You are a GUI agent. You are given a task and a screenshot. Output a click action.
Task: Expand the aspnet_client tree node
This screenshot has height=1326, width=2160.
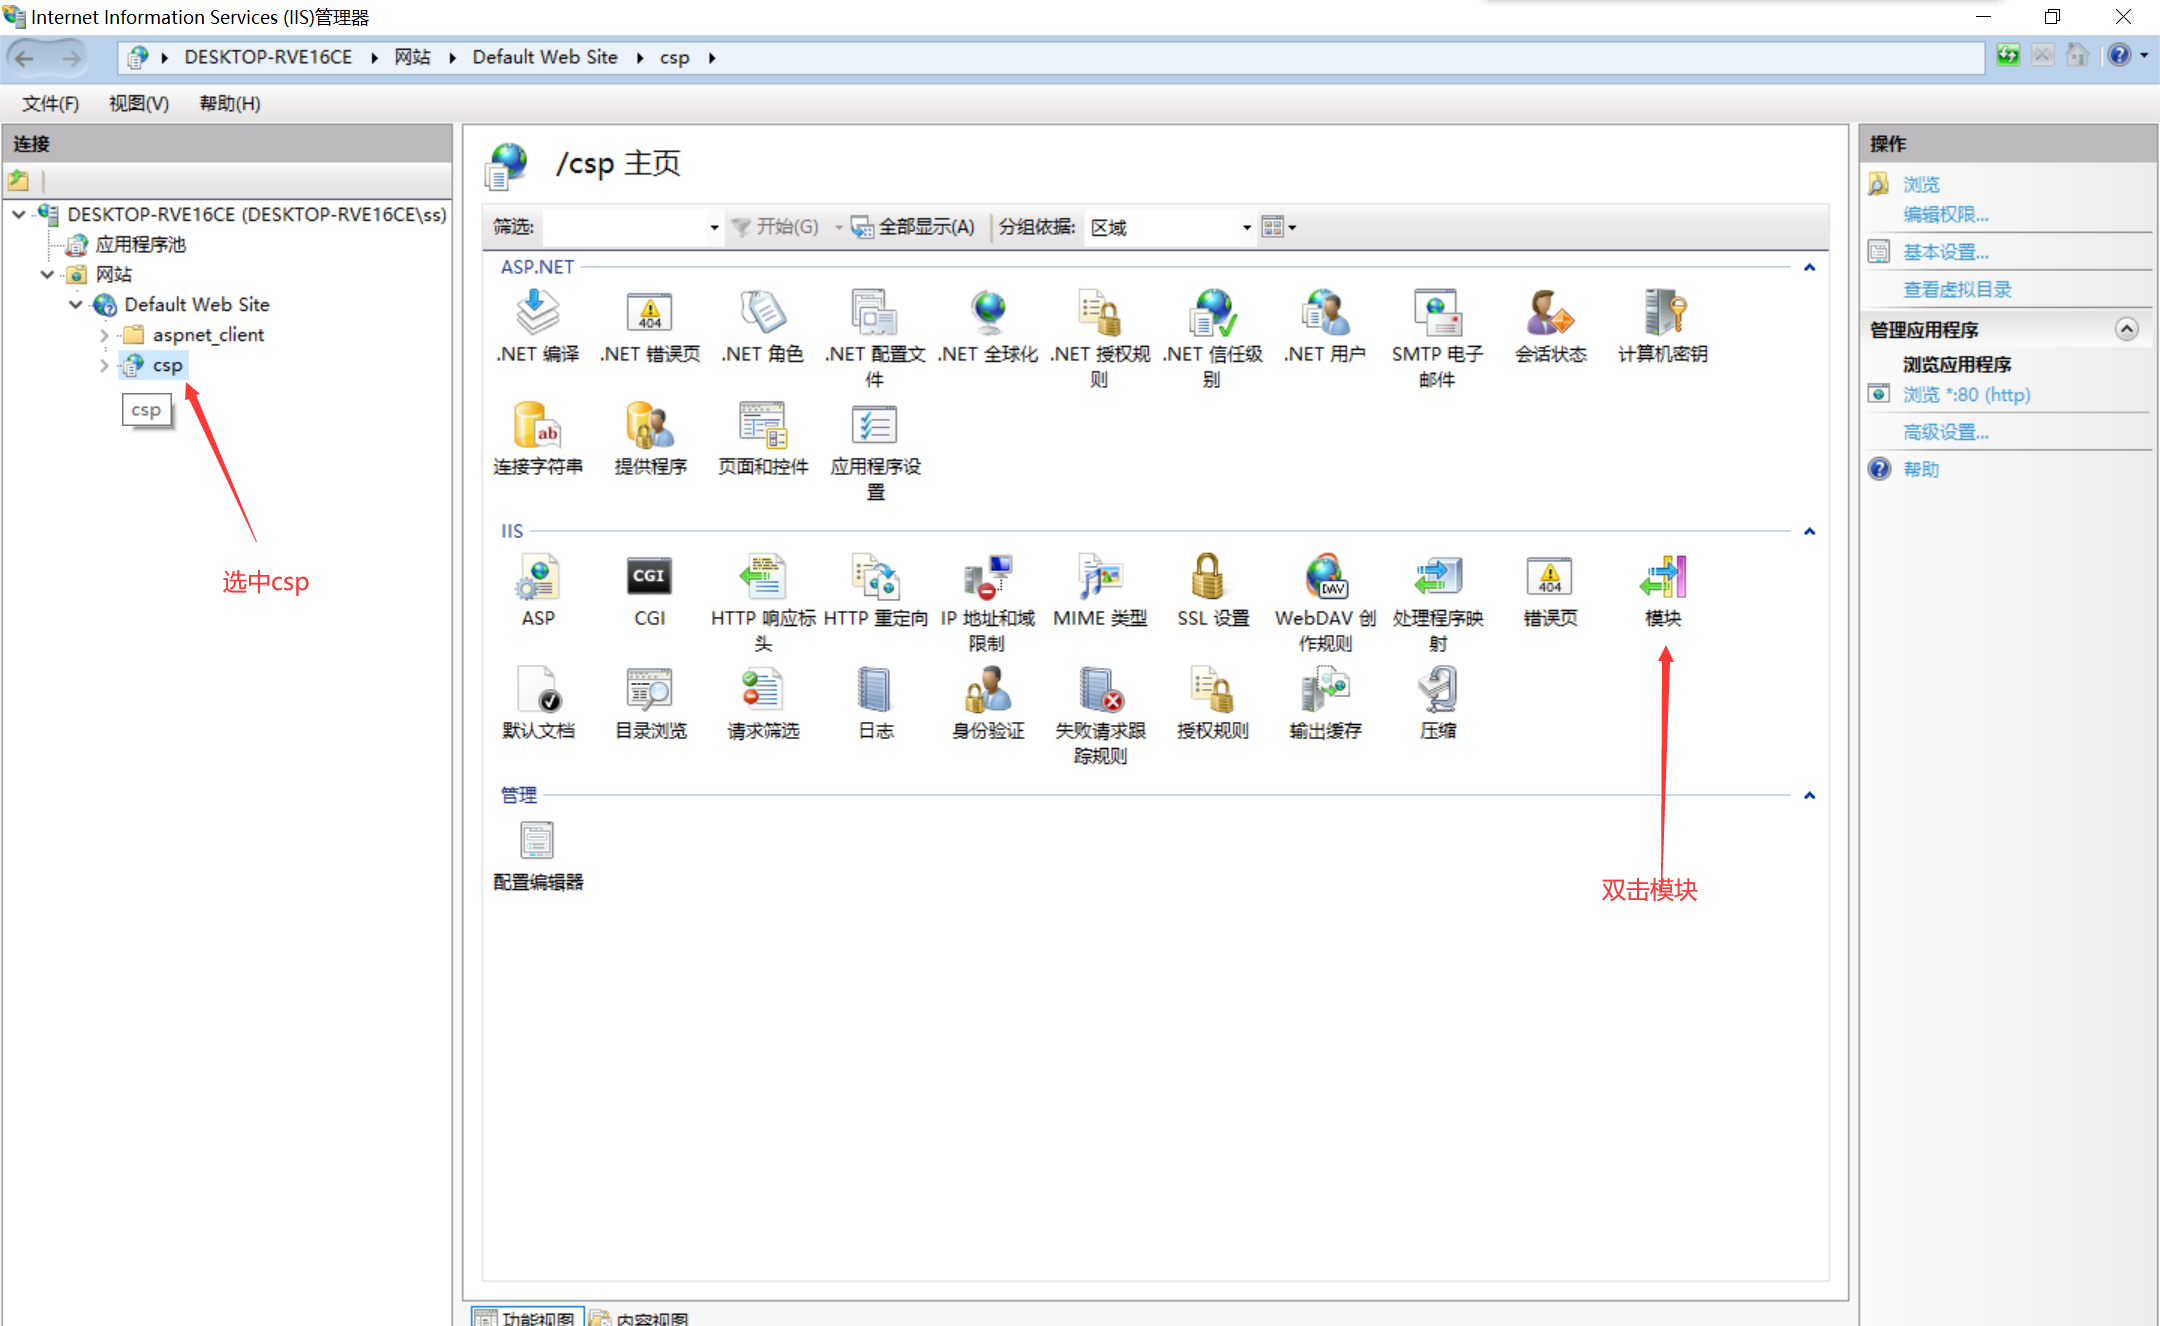[104, 335]
